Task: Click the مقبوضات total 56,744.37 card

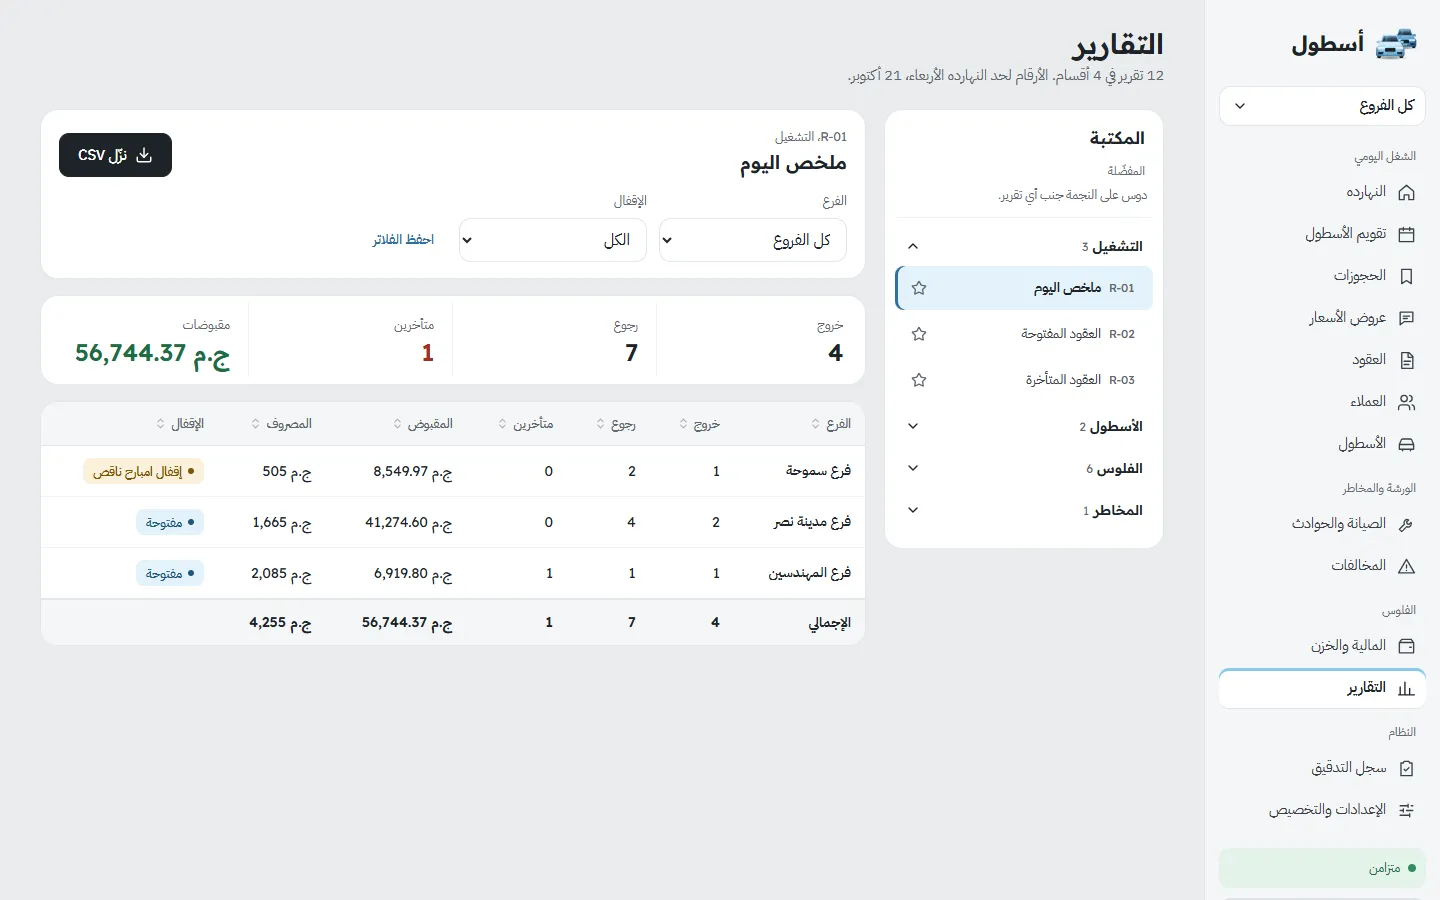Action: coord(145,342)
